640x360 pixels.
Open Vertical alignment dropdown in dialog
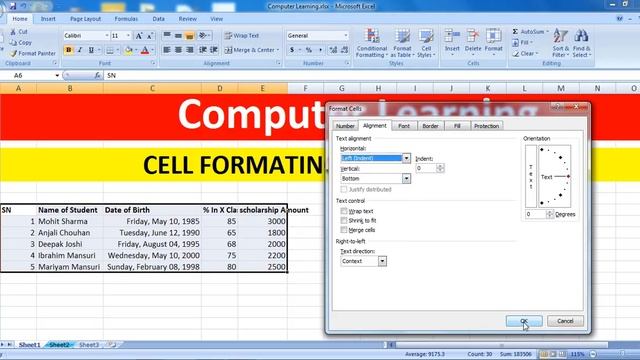tap(406, 178)
